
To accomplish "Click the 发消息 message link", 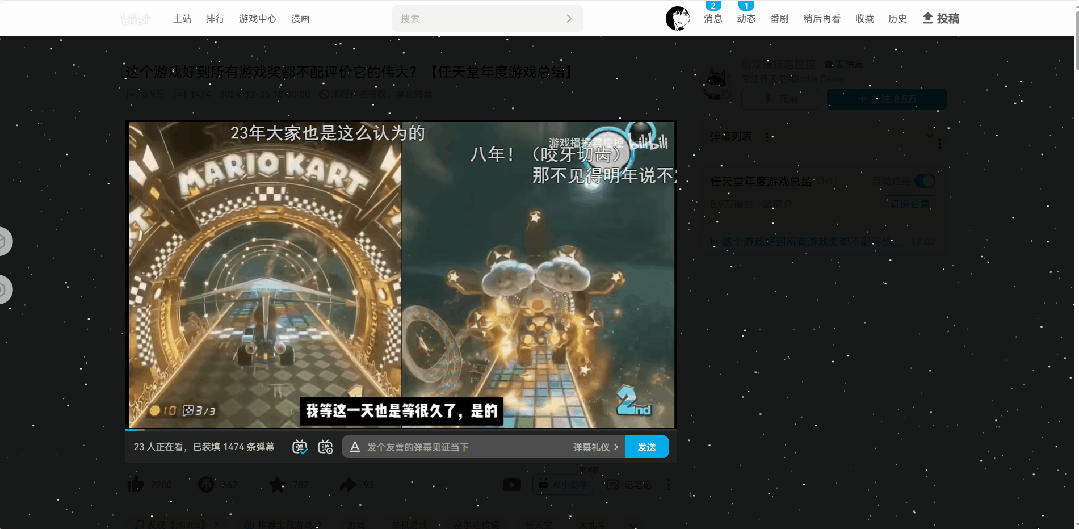I will pyautogui.click(x=843, y=64).
